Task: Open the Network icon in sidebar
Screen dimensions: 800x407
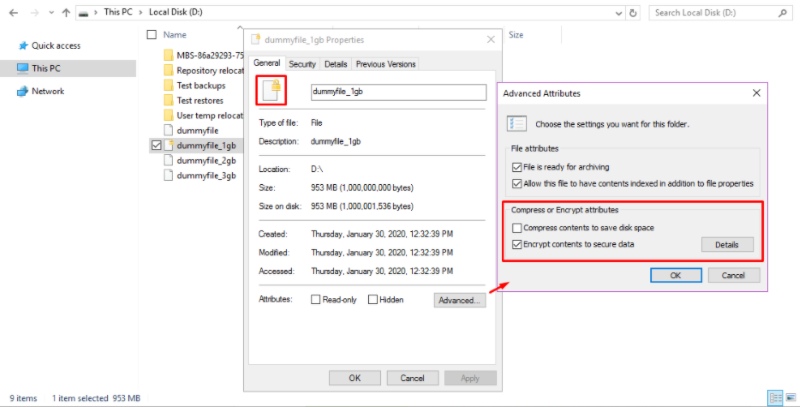Action: pos(22,91)
